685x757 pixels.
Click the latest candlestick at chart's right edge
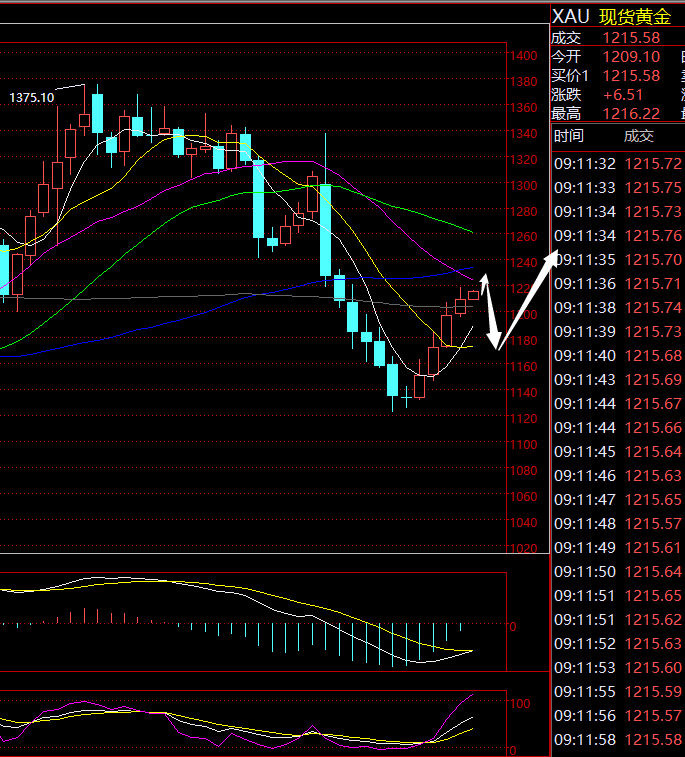474,295
